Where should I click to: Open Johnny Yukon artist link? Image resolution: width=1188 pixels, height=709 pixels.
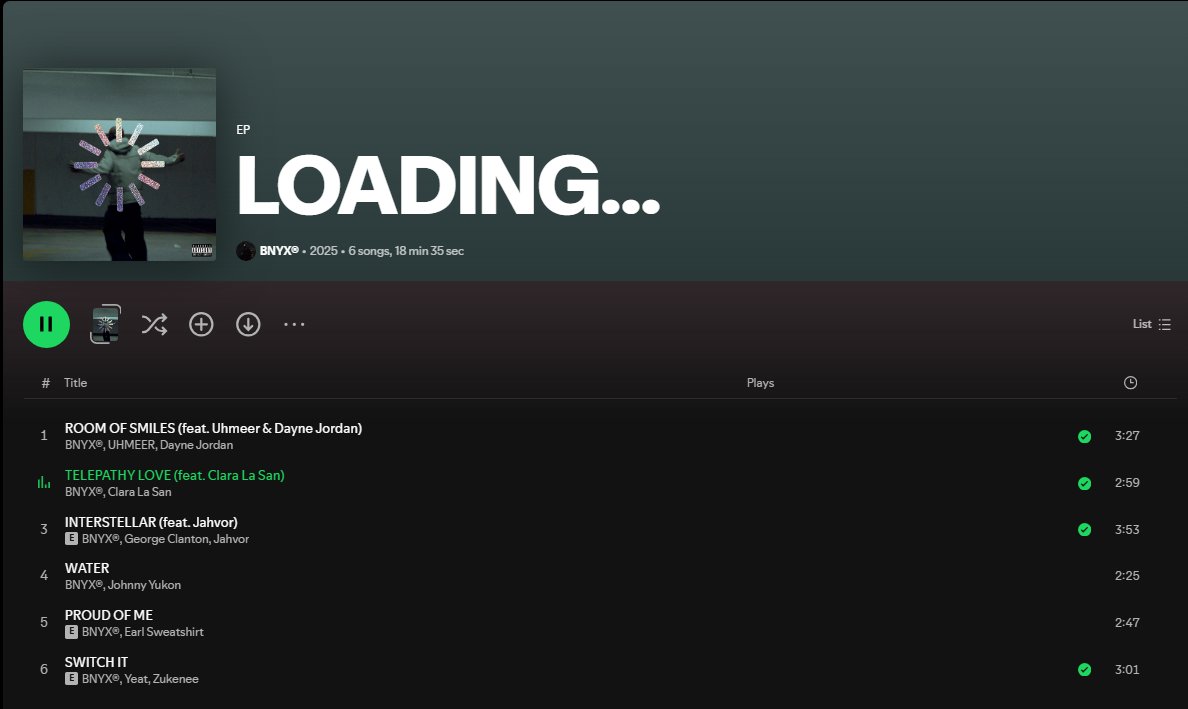click(x=144, y=585)
